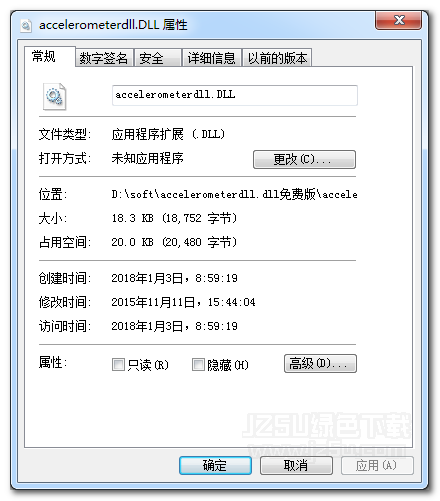The image size is (440, 501).
Task: Click the 文件类型 value text
Action: point(168,134)
